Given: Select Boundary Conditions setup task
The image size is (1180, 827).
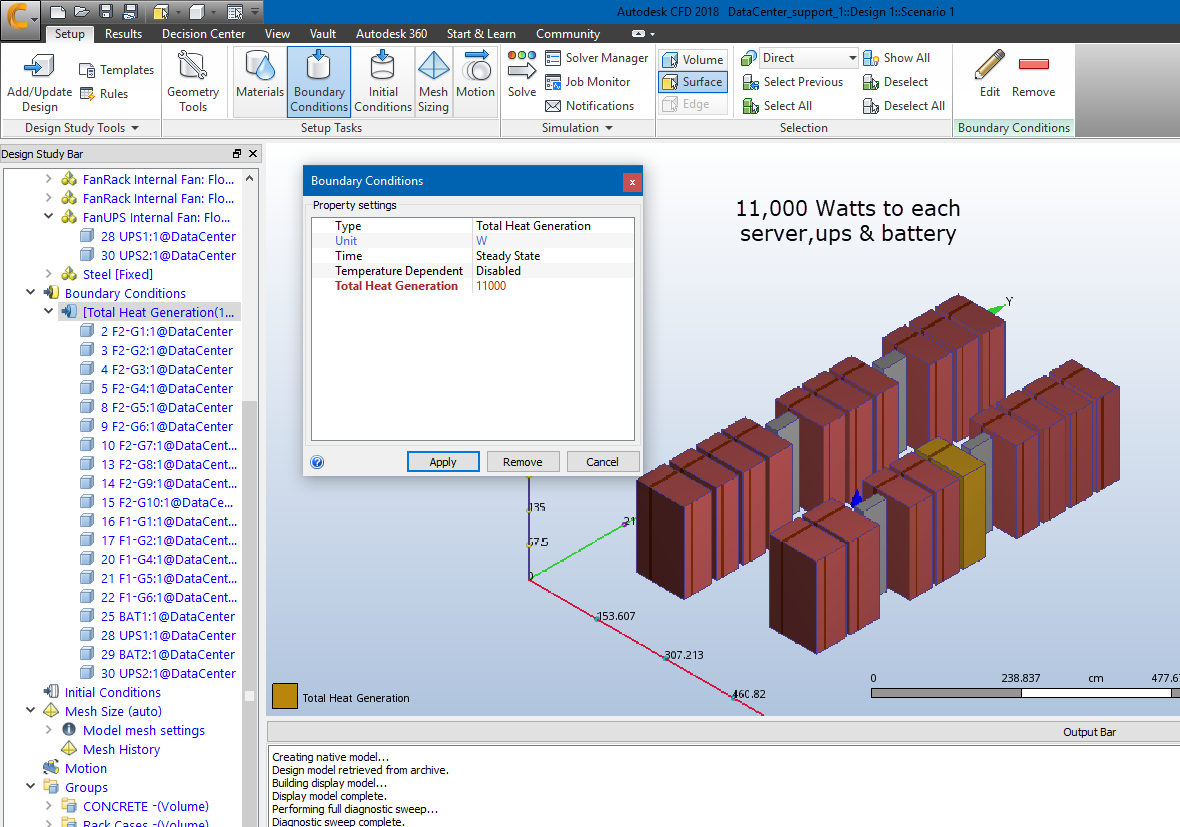Looking at the screenshot, I should click(319, 81).
